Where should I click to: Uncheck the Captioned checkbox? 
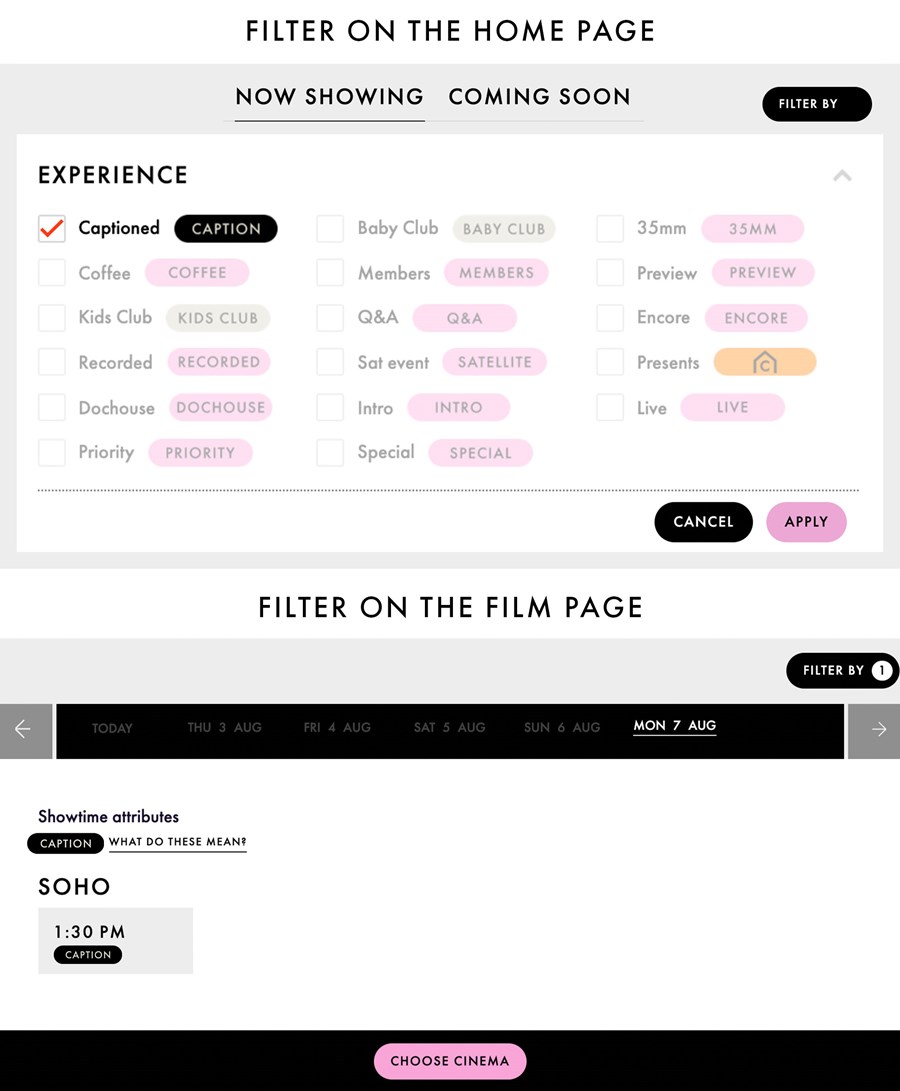(52, 229)
